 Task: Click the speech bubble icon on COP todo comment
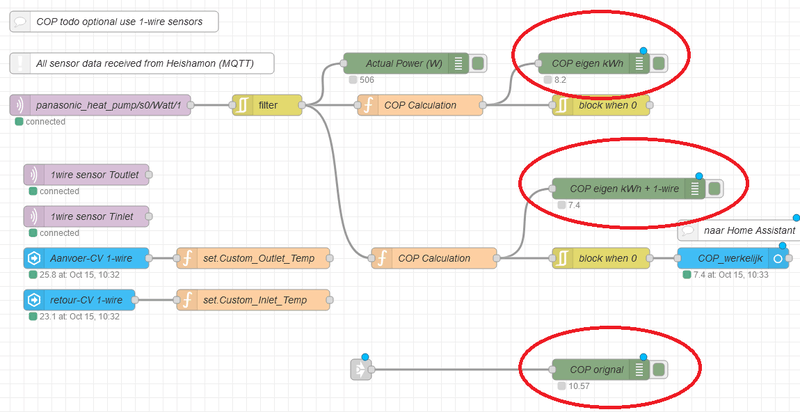(x=19, y=22)
